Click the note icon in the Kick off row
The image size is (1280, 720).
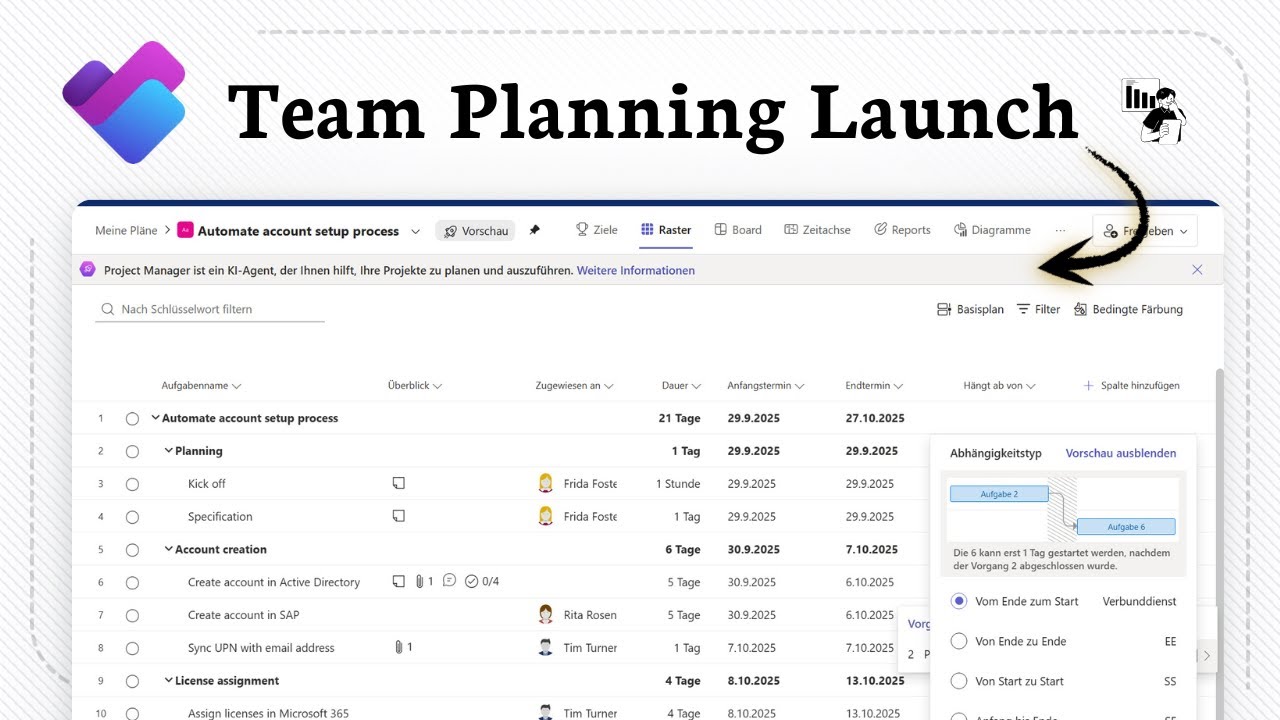pyautogui.click(x=398, y=484)
